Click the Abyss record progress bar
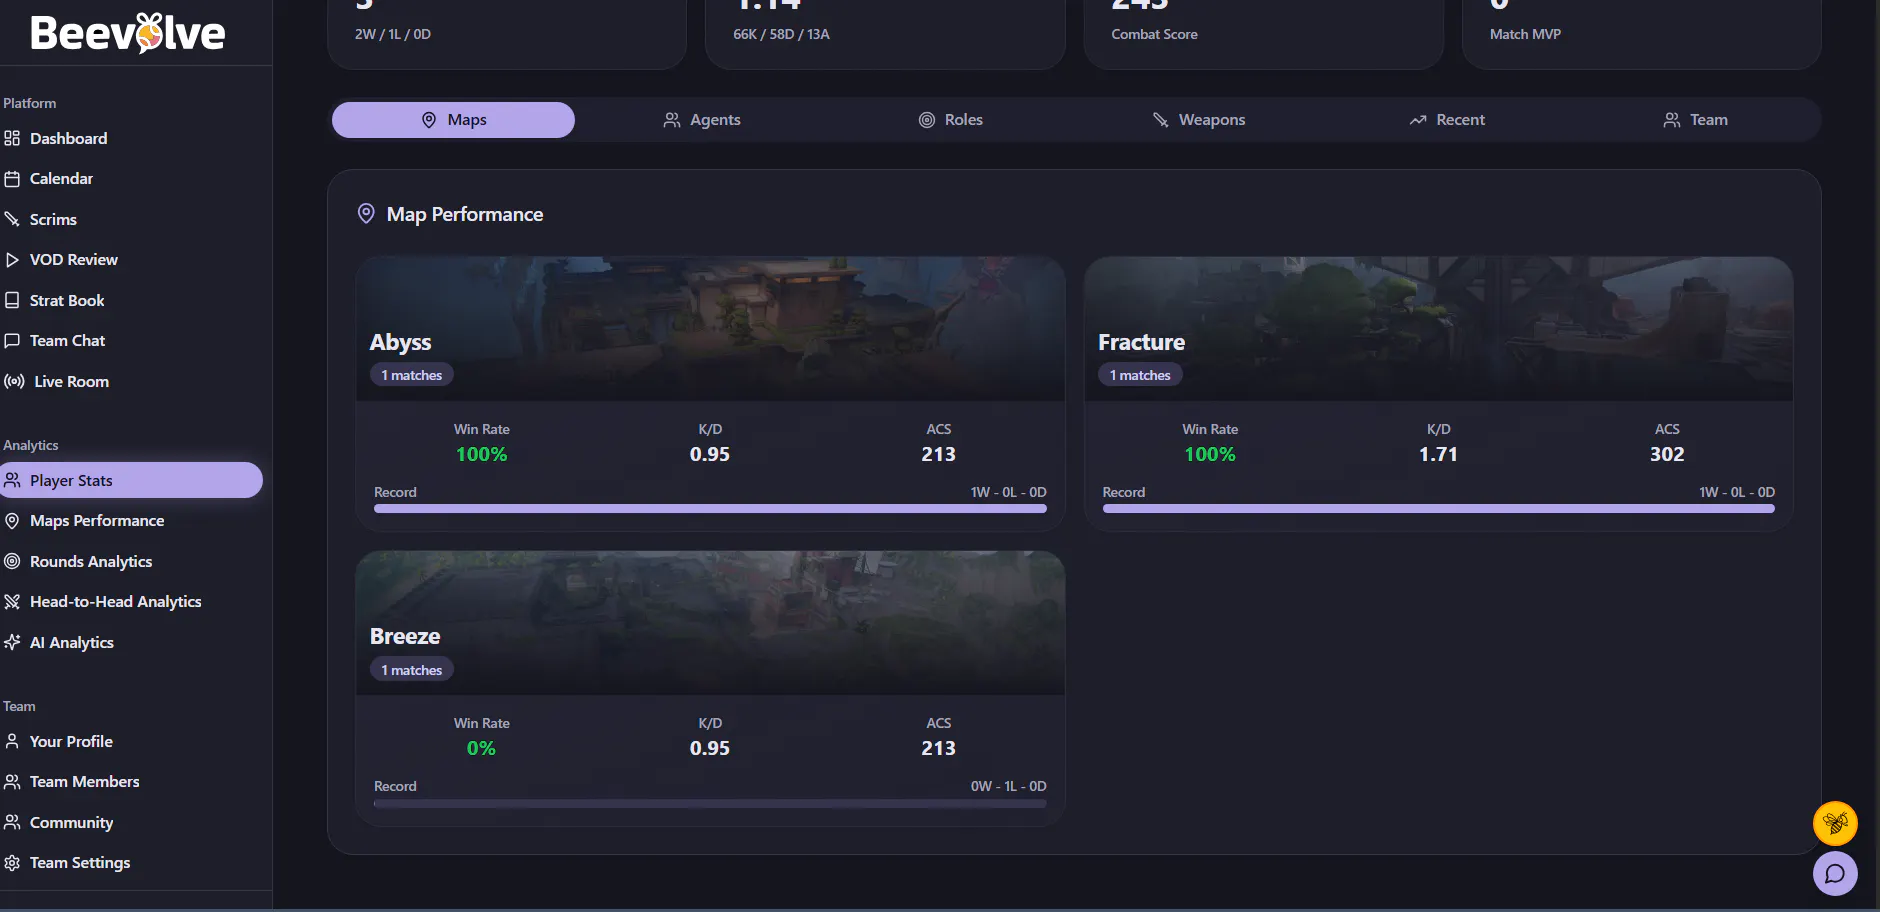The height and width of the screenshot is (912, 1880). [710, 509]
